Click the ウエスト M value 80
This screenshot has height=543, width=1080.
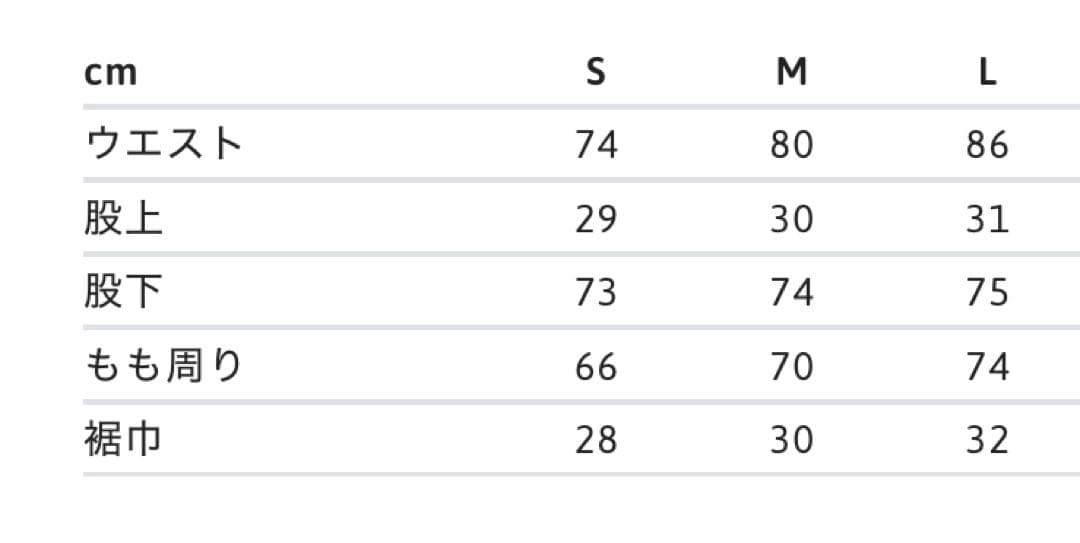pyautogui.click(x=791, y=146)
